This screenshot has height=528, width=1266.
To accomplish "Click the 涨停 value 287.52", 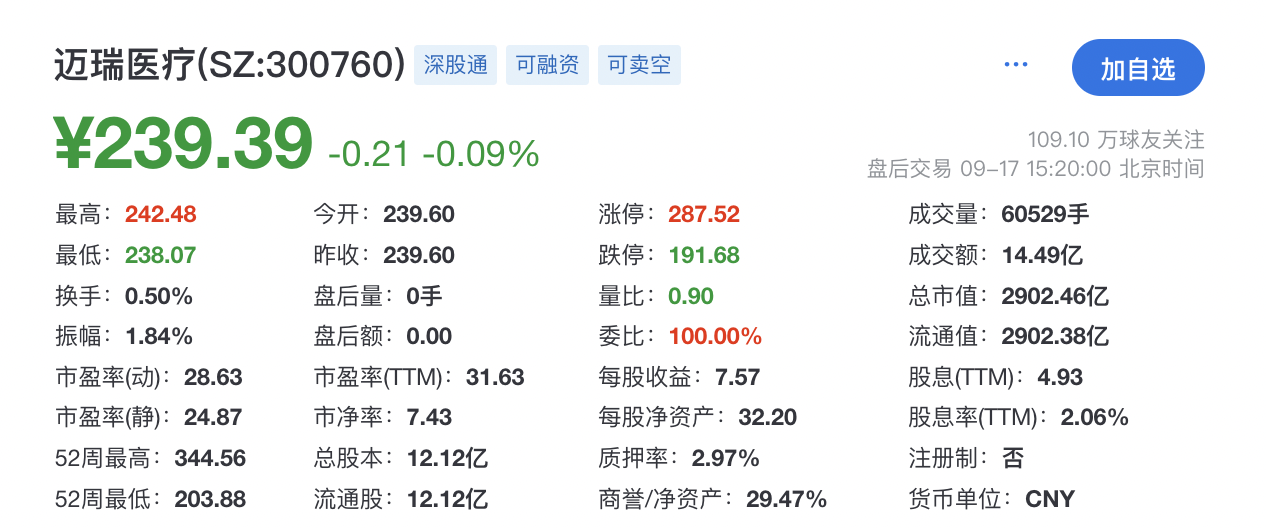I will (704, 214).
